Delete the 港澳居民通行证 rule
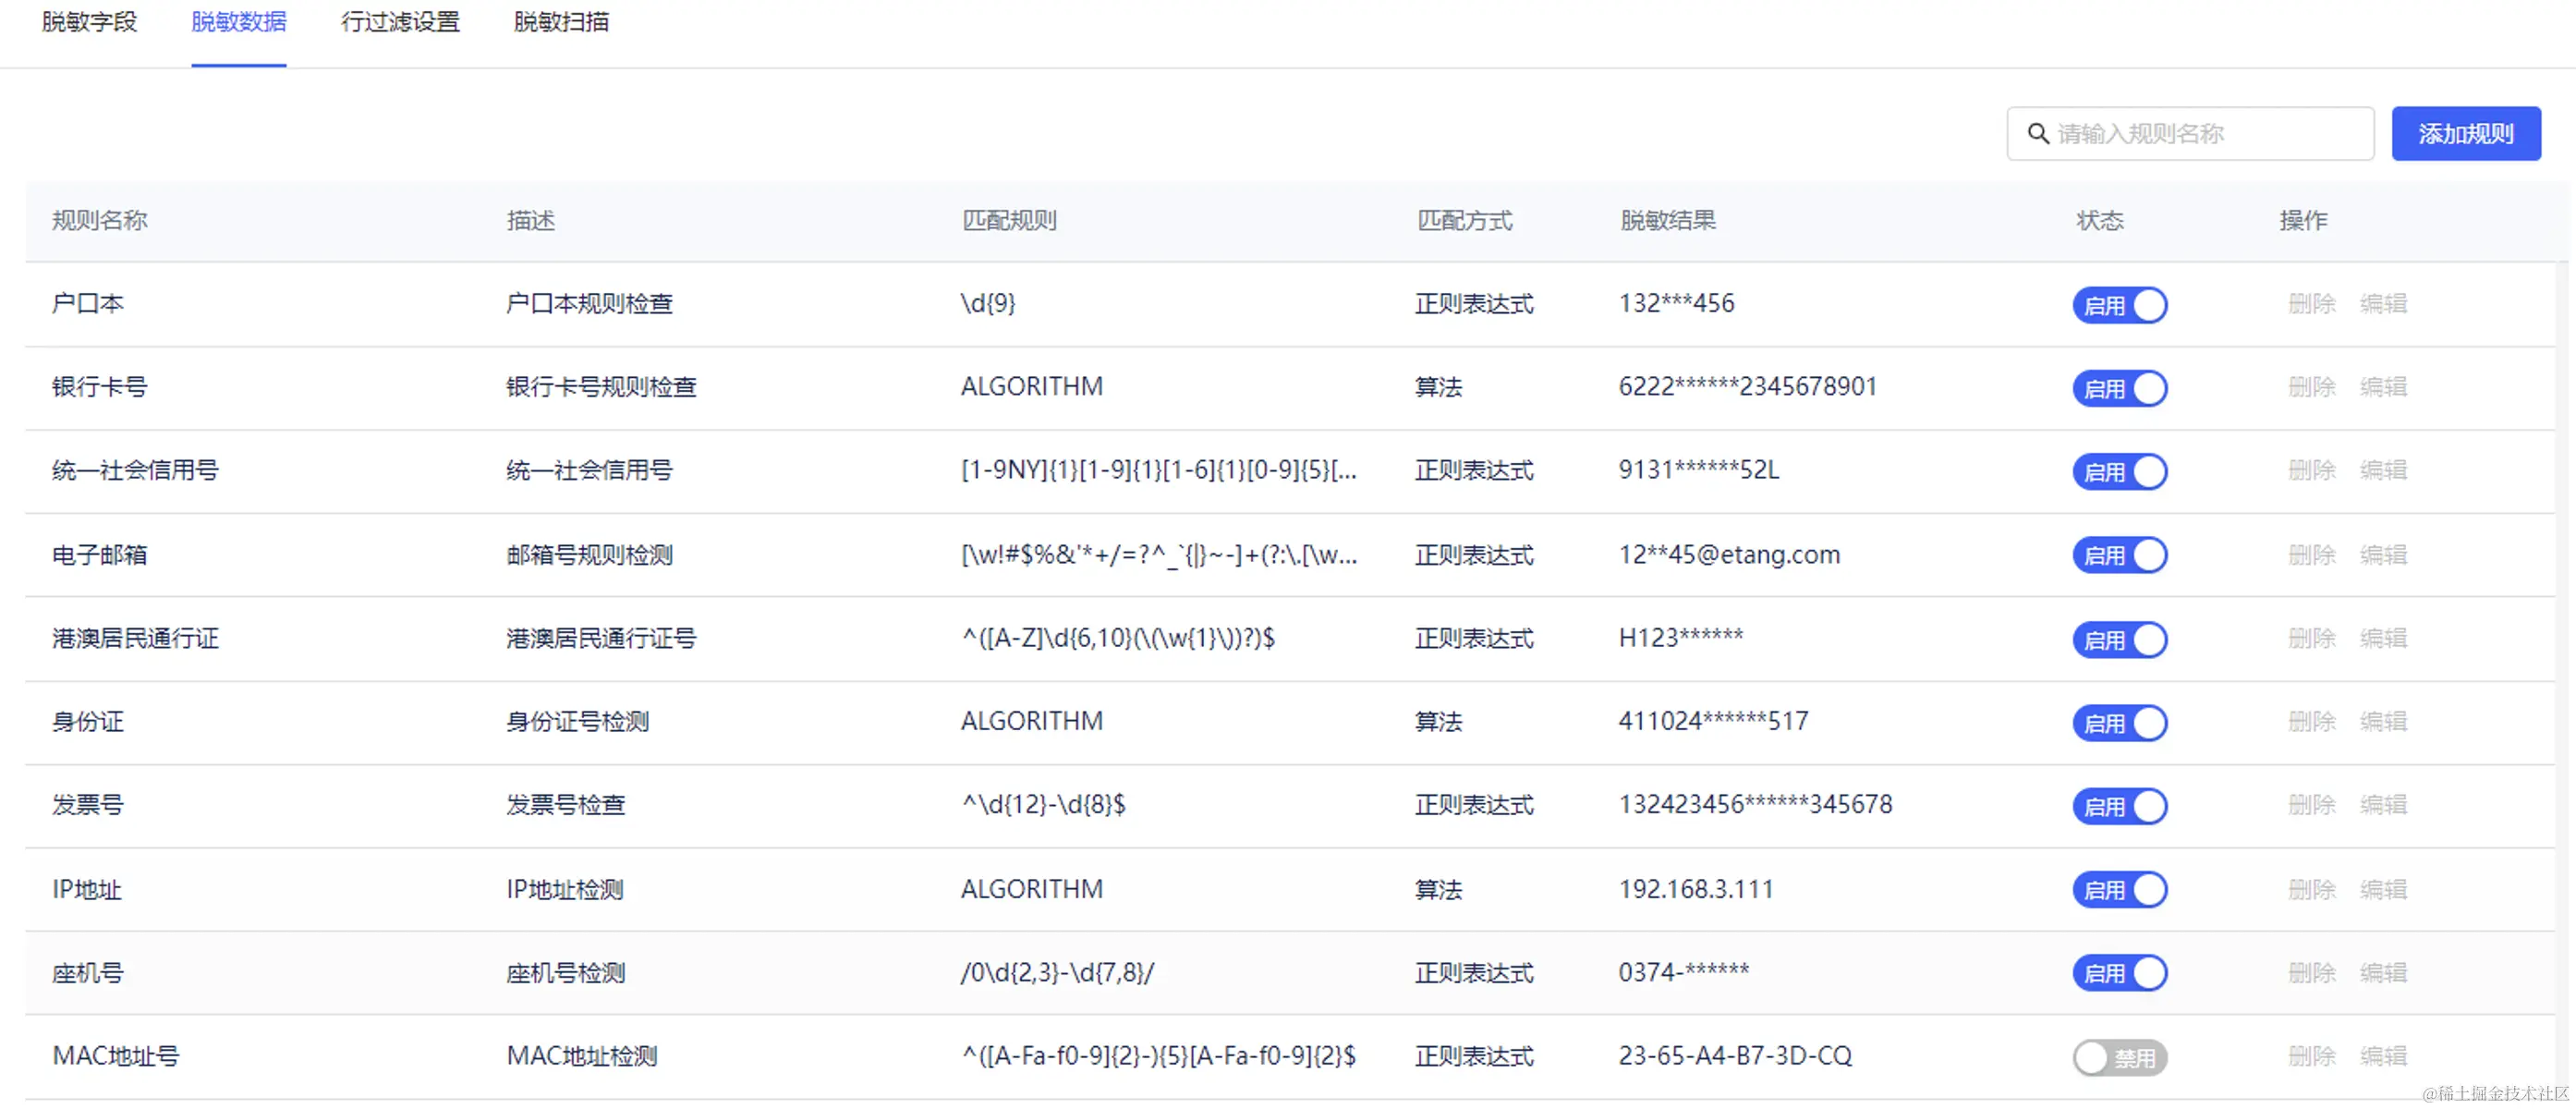 click(2311, 638)
